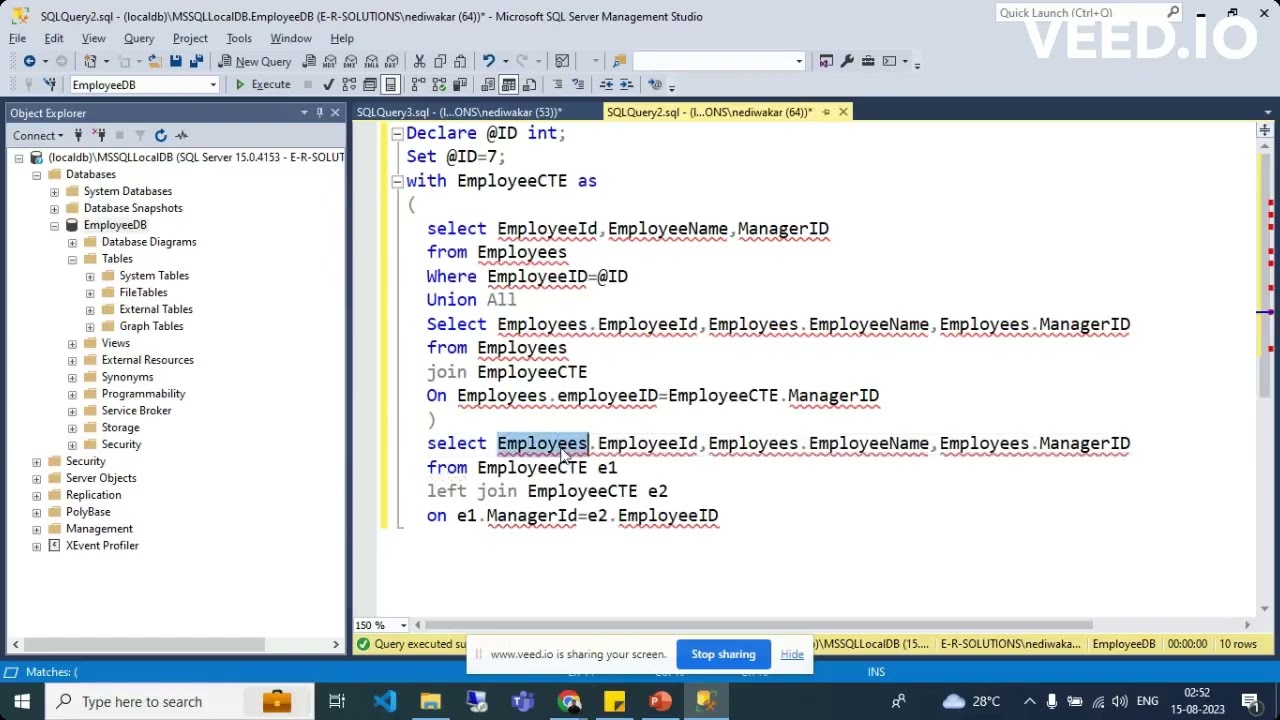The image size is (1280, 720).
Task: Click the Save All icon
Action: (x=196, y=61)
